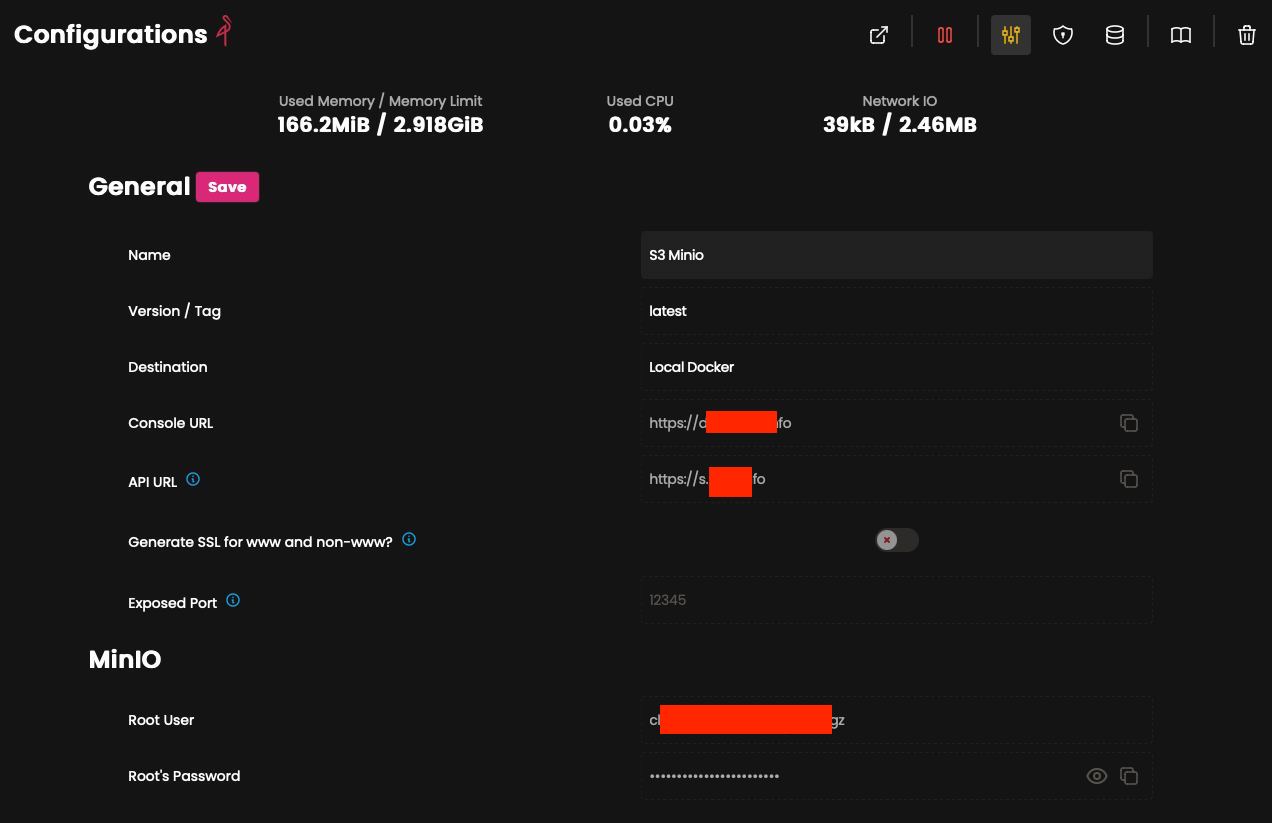Click the Network IO label
The height and width of the screenshot is (823, 1272).
[x=900, y=101]
